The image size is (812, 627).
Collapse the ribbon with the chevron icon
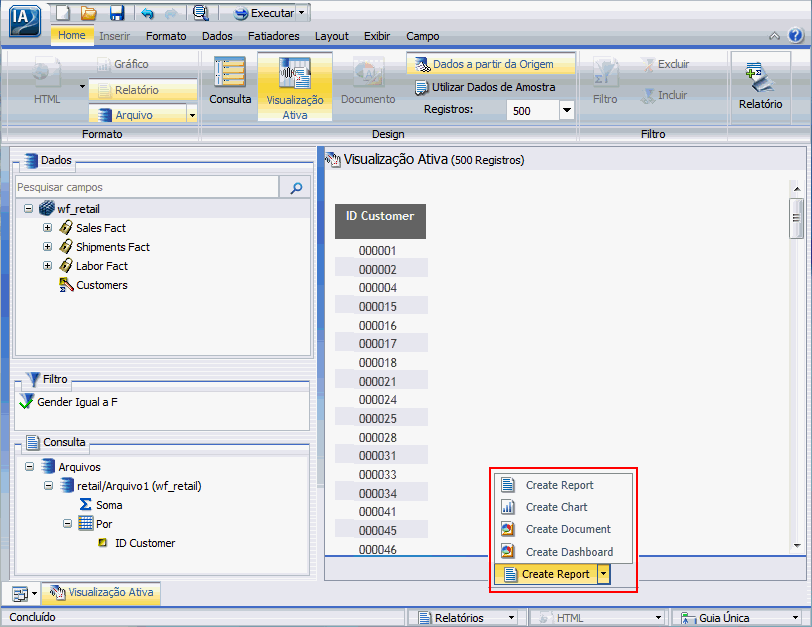coord(774,36)
